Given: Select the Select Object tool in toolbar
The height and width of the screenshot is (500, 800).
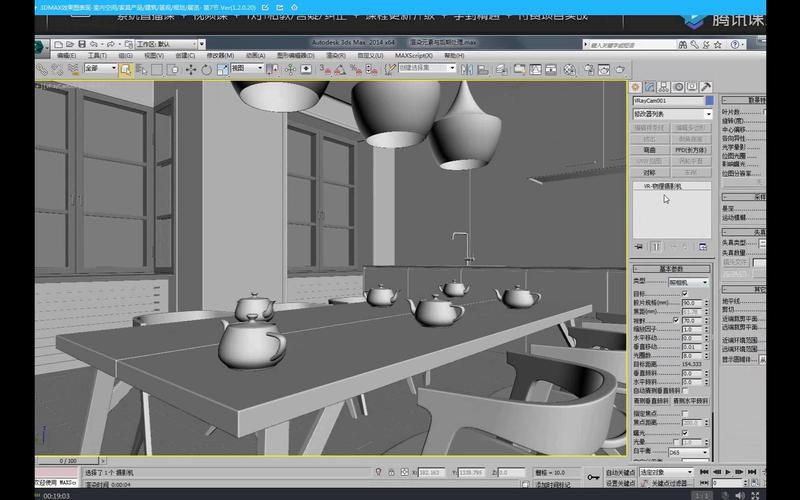Looking at the screenshot, I should coord(126,69).
